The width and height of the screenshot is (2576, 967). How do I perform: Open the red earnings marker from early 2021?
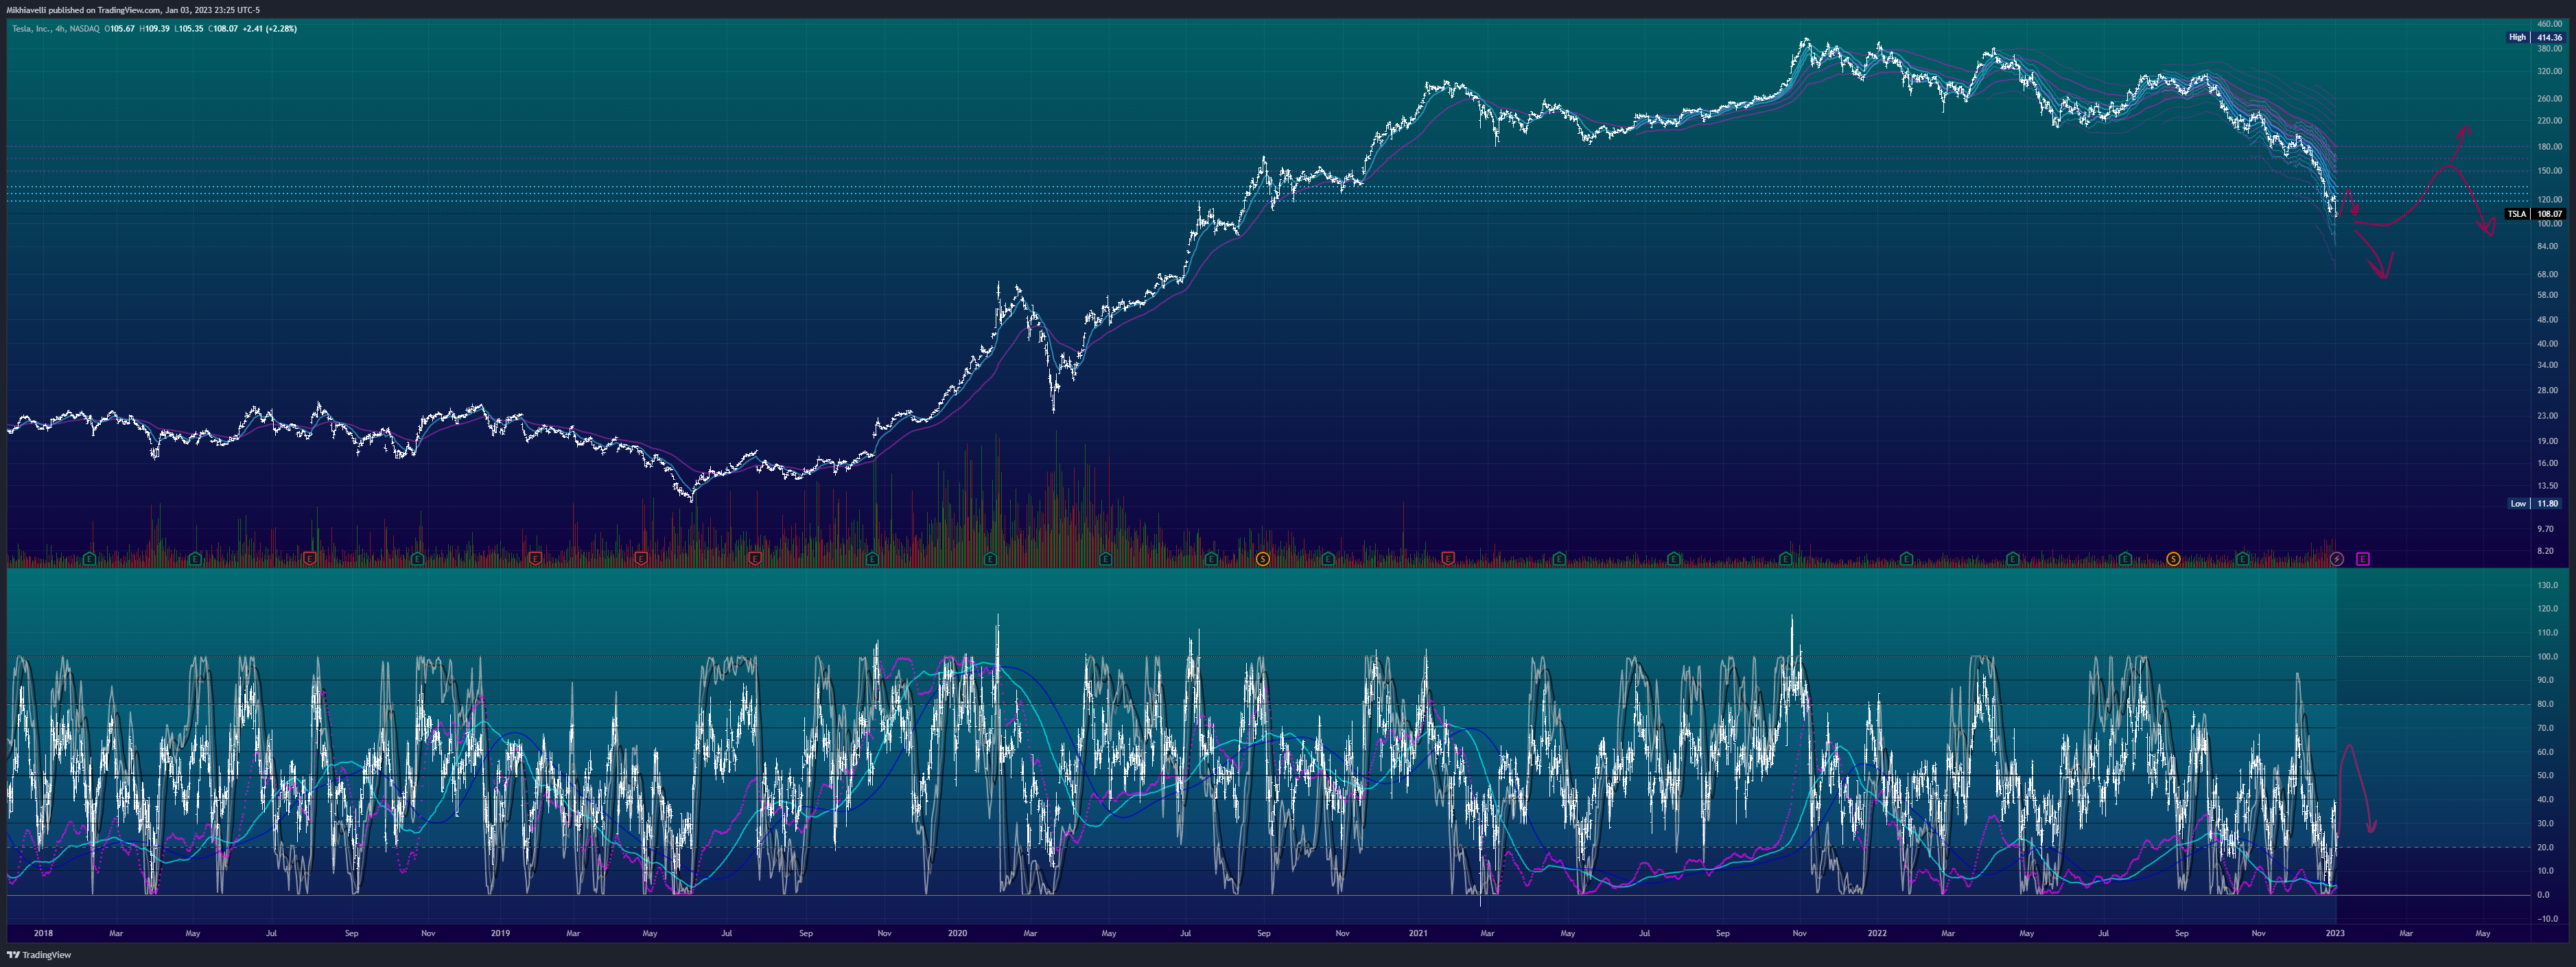point(1447,559)
